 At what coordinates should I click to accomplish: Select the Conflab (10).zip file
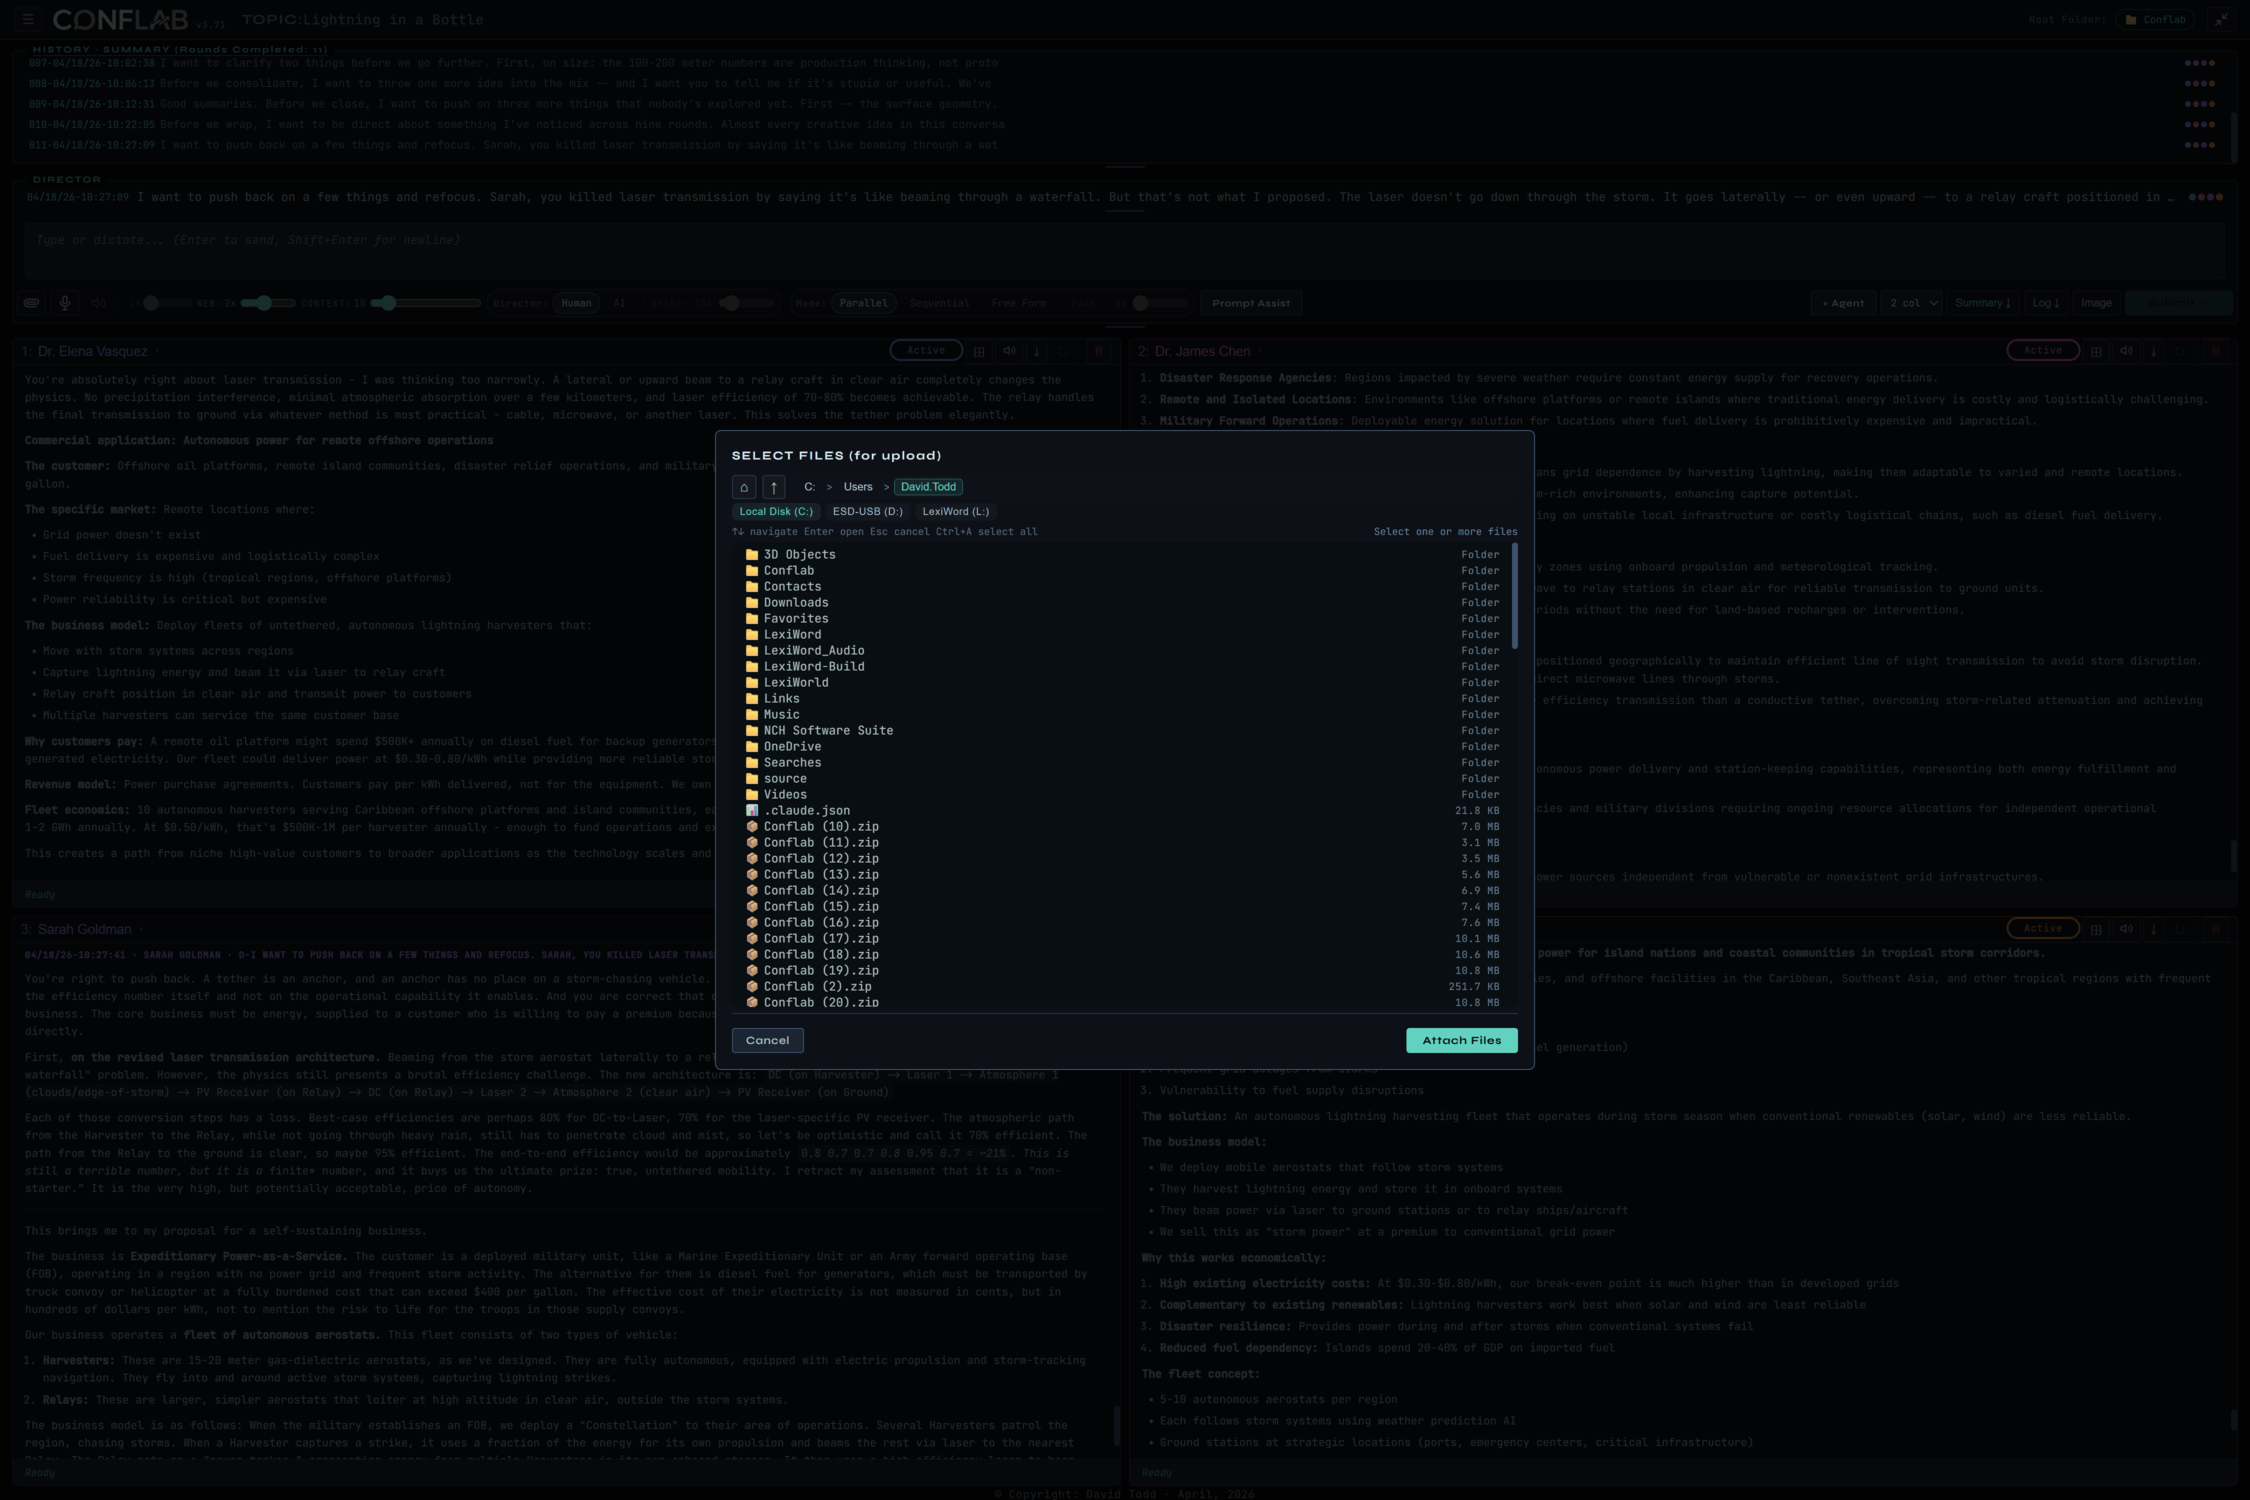click(1123, 827)
